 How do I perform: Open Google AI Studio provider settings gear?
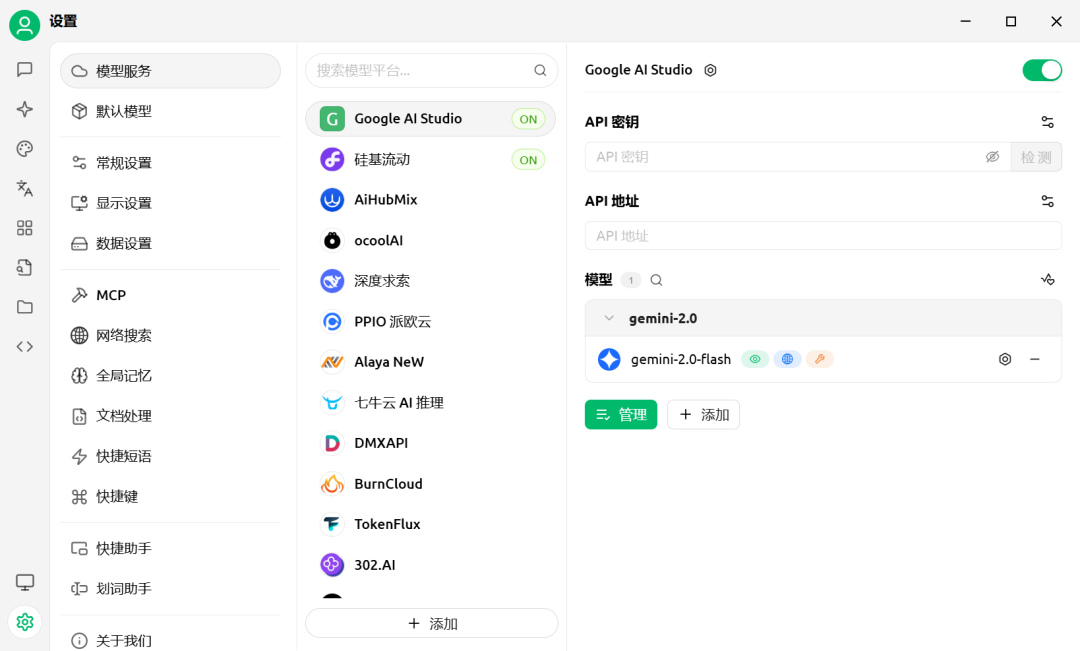tap(710, 70)
